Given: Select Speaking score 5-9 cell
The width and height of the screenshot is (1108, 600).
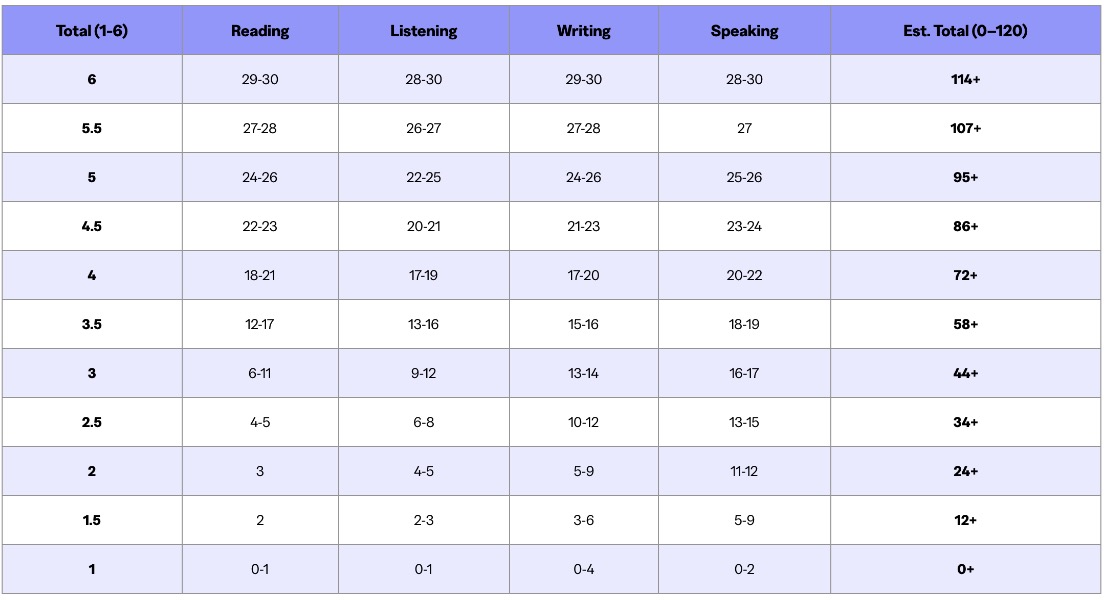Looking at the screenshot, I should click(744, 520).
